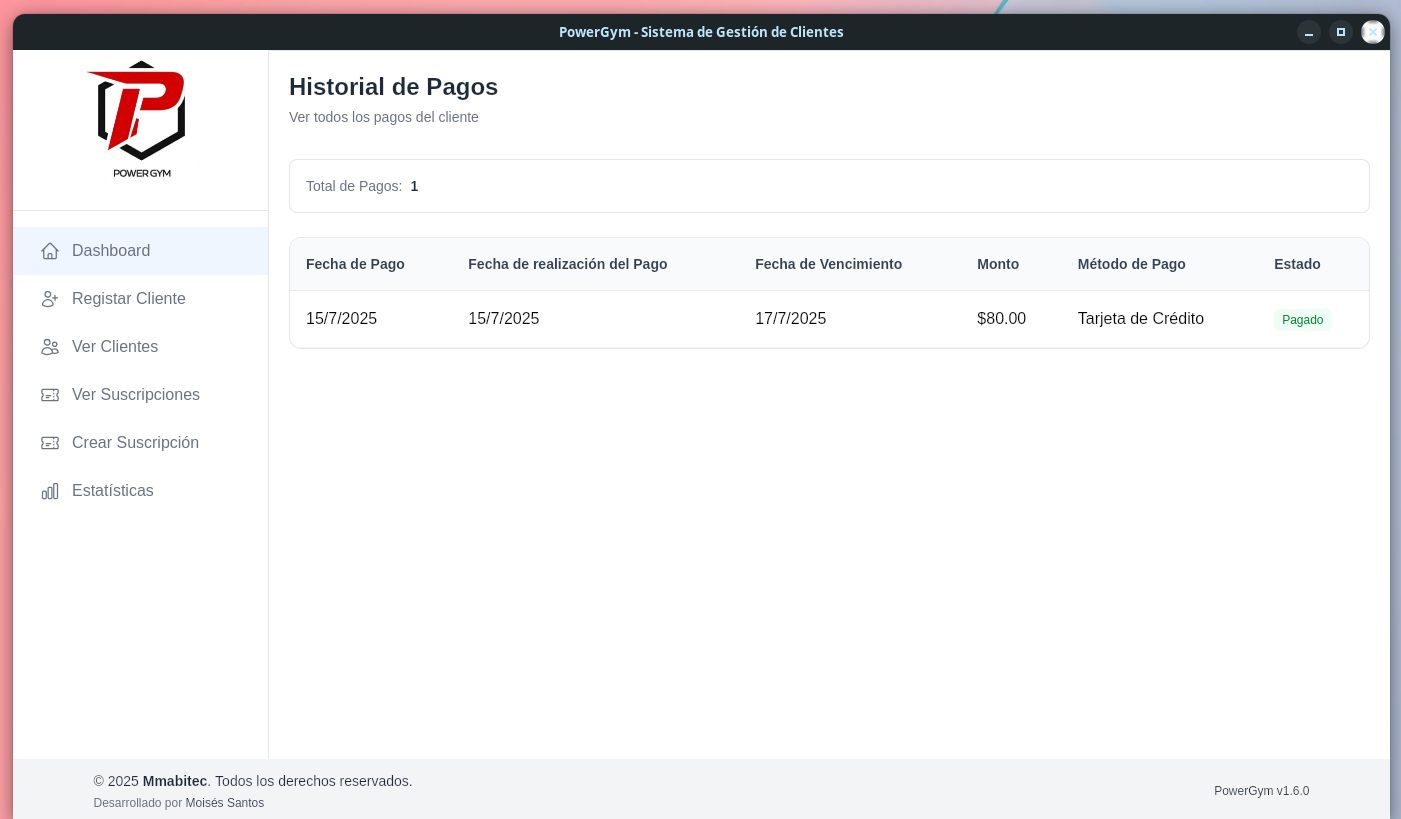Select Crear Suscripción in sidebar
The height and width of the screenshot is (819, 1401).
(x=141, y=443)
